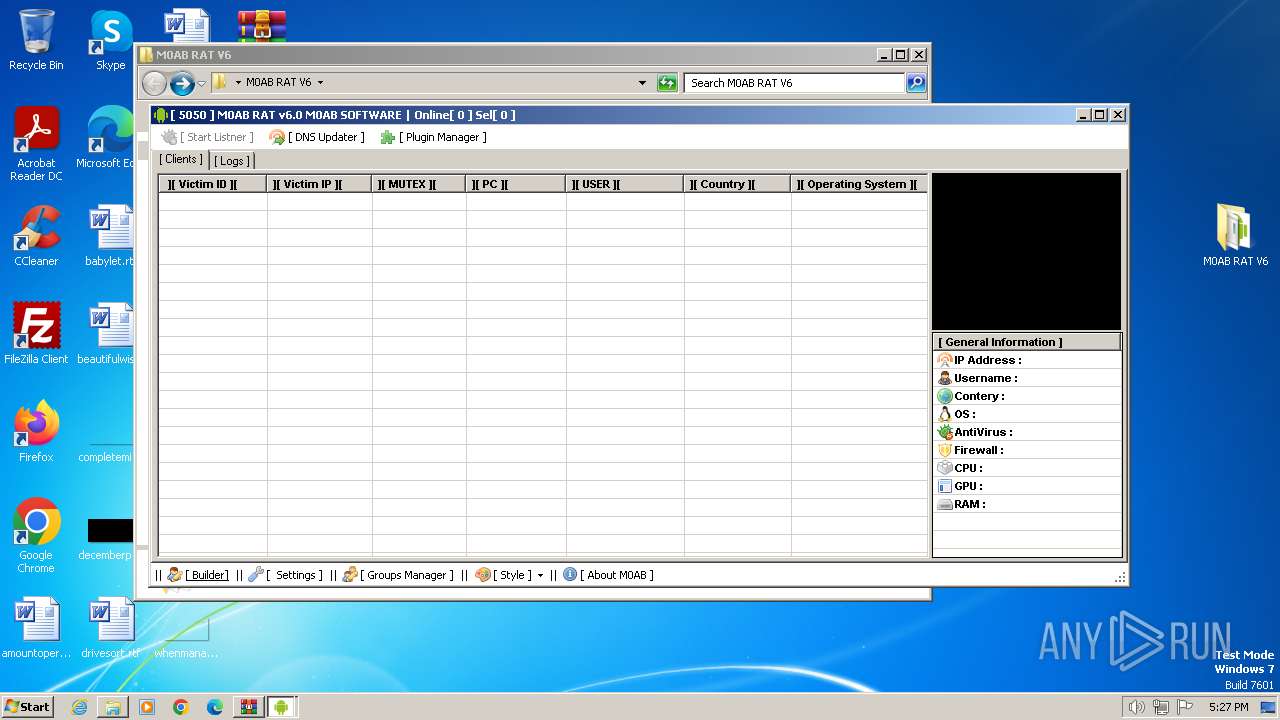Click the Builder person icon
Screen dimensions: 1280x720
(x=174, y=575)
